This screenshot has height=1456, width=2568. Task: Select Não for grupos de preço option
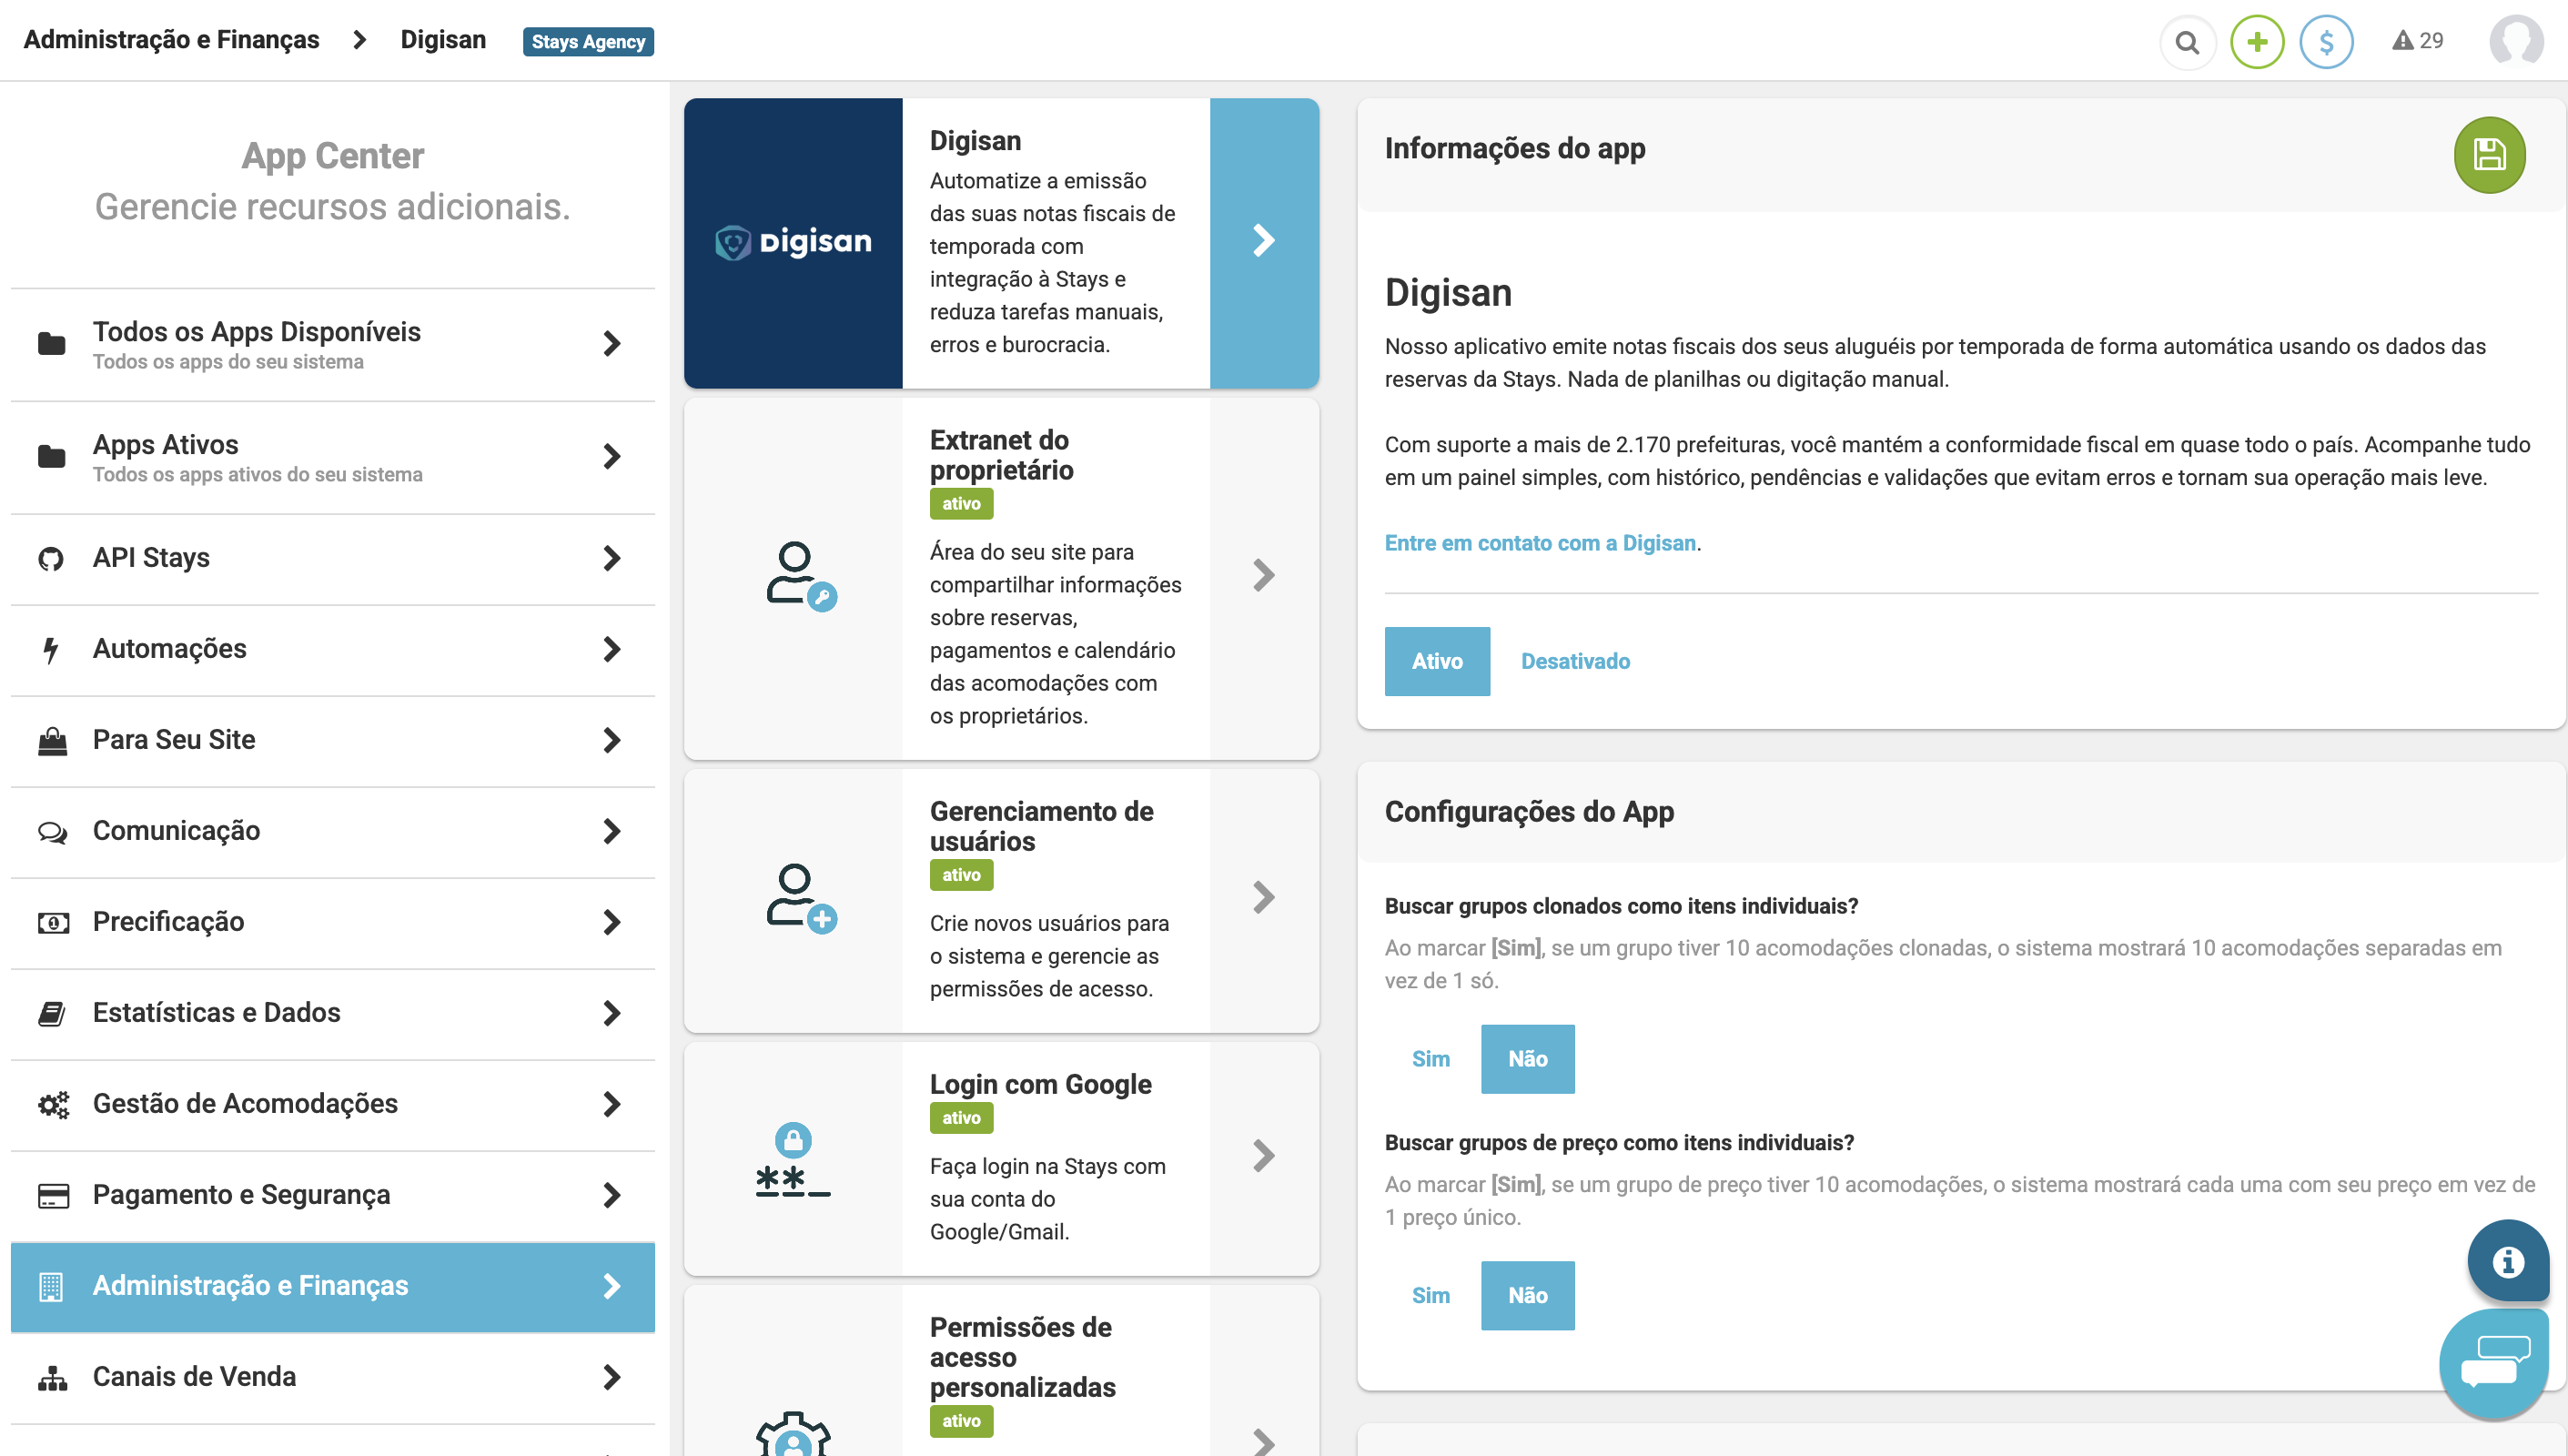point(1527,1295)
